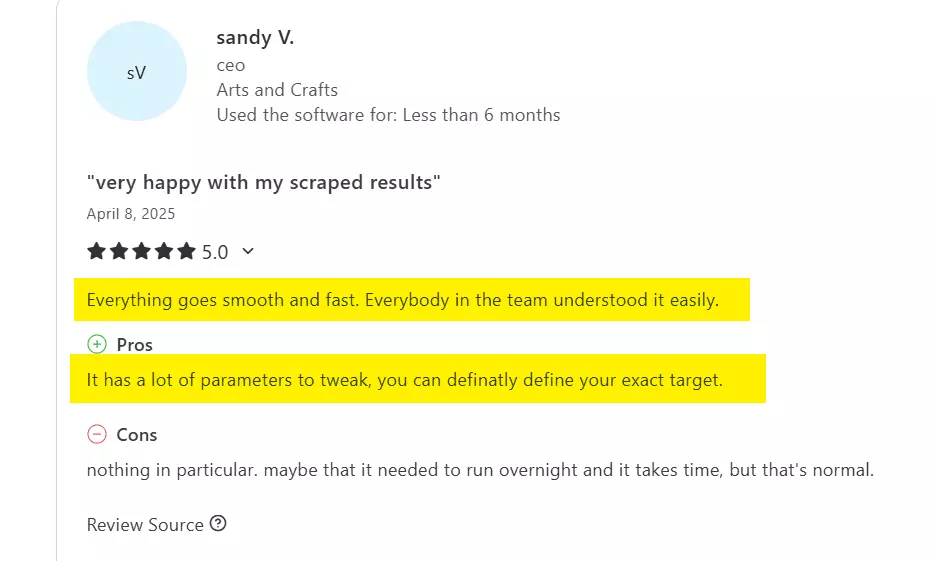Click the red minus Cons icon
This screenshot has height=561, width=933.
97,434
